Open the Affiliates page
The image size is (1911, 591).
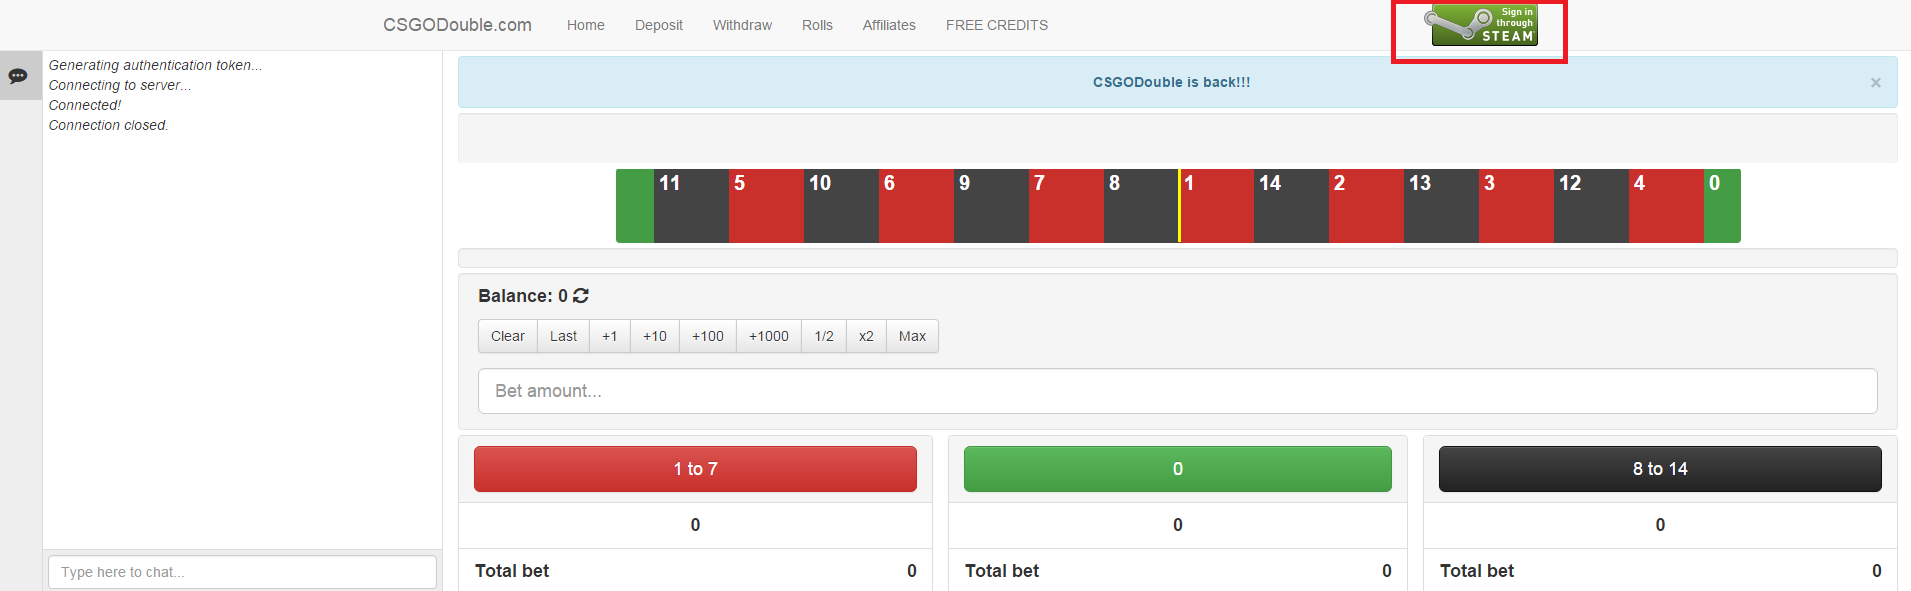click(889, 25)
